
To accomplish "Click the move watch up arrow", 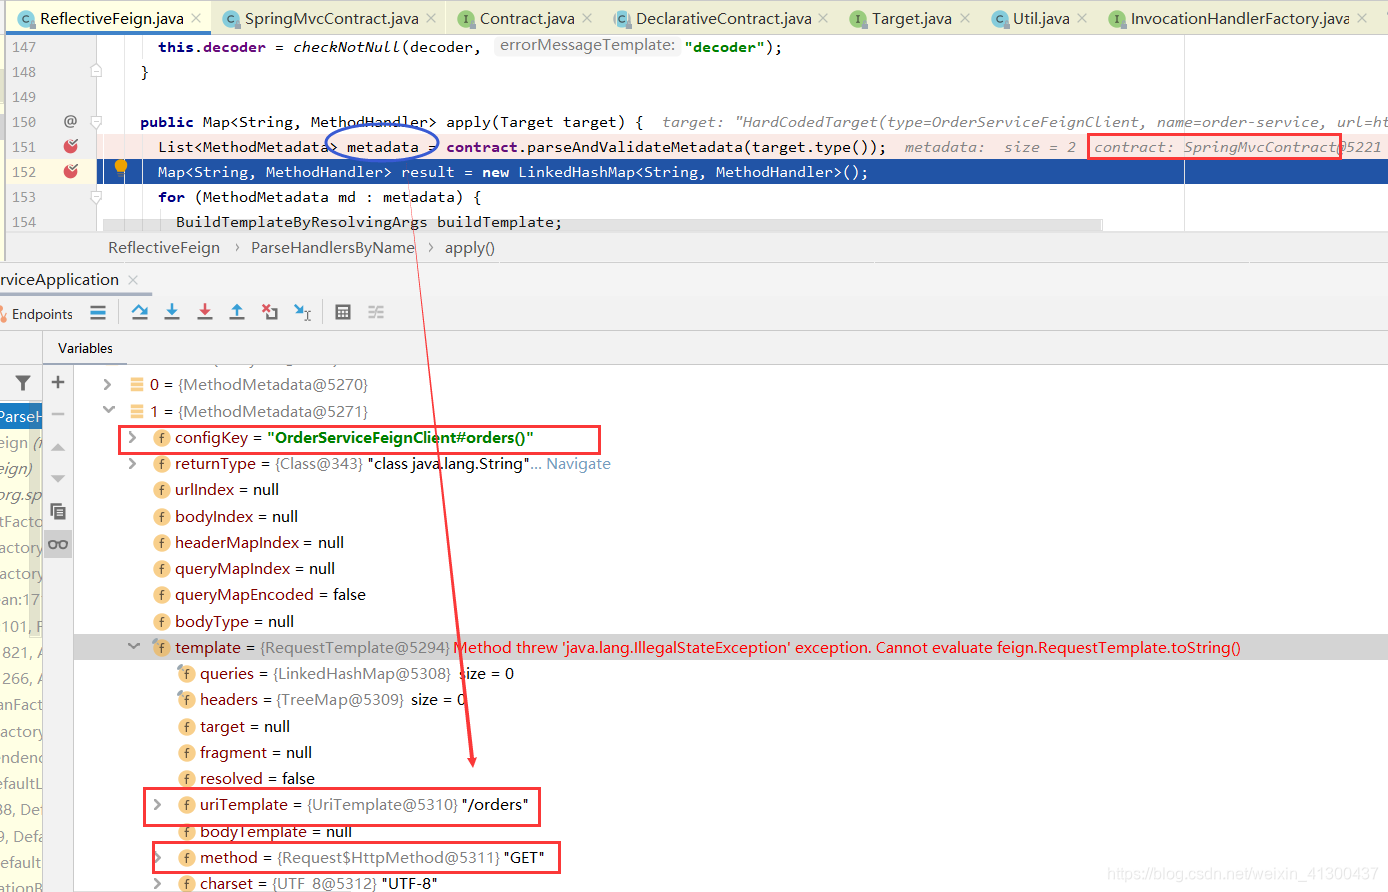I will tap(58, 447).
